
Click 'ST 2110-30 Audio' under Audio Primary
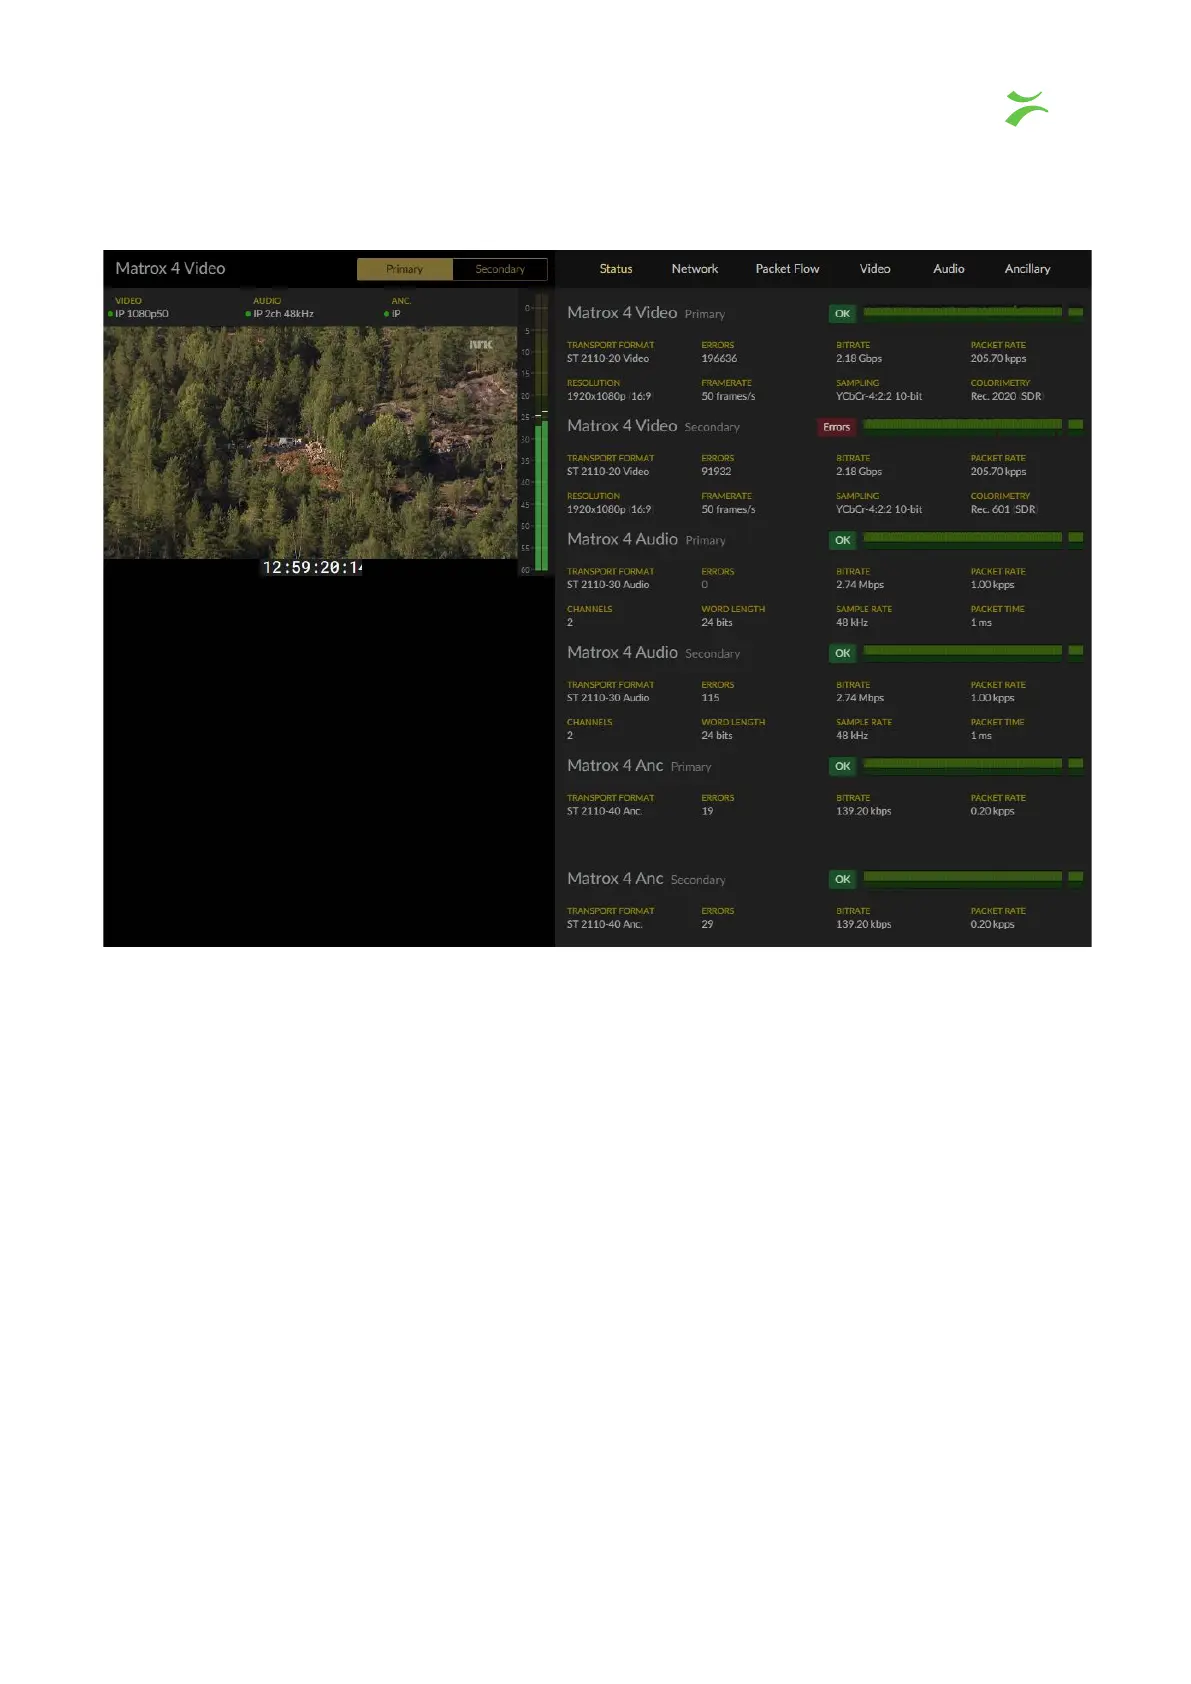(608, 585)
